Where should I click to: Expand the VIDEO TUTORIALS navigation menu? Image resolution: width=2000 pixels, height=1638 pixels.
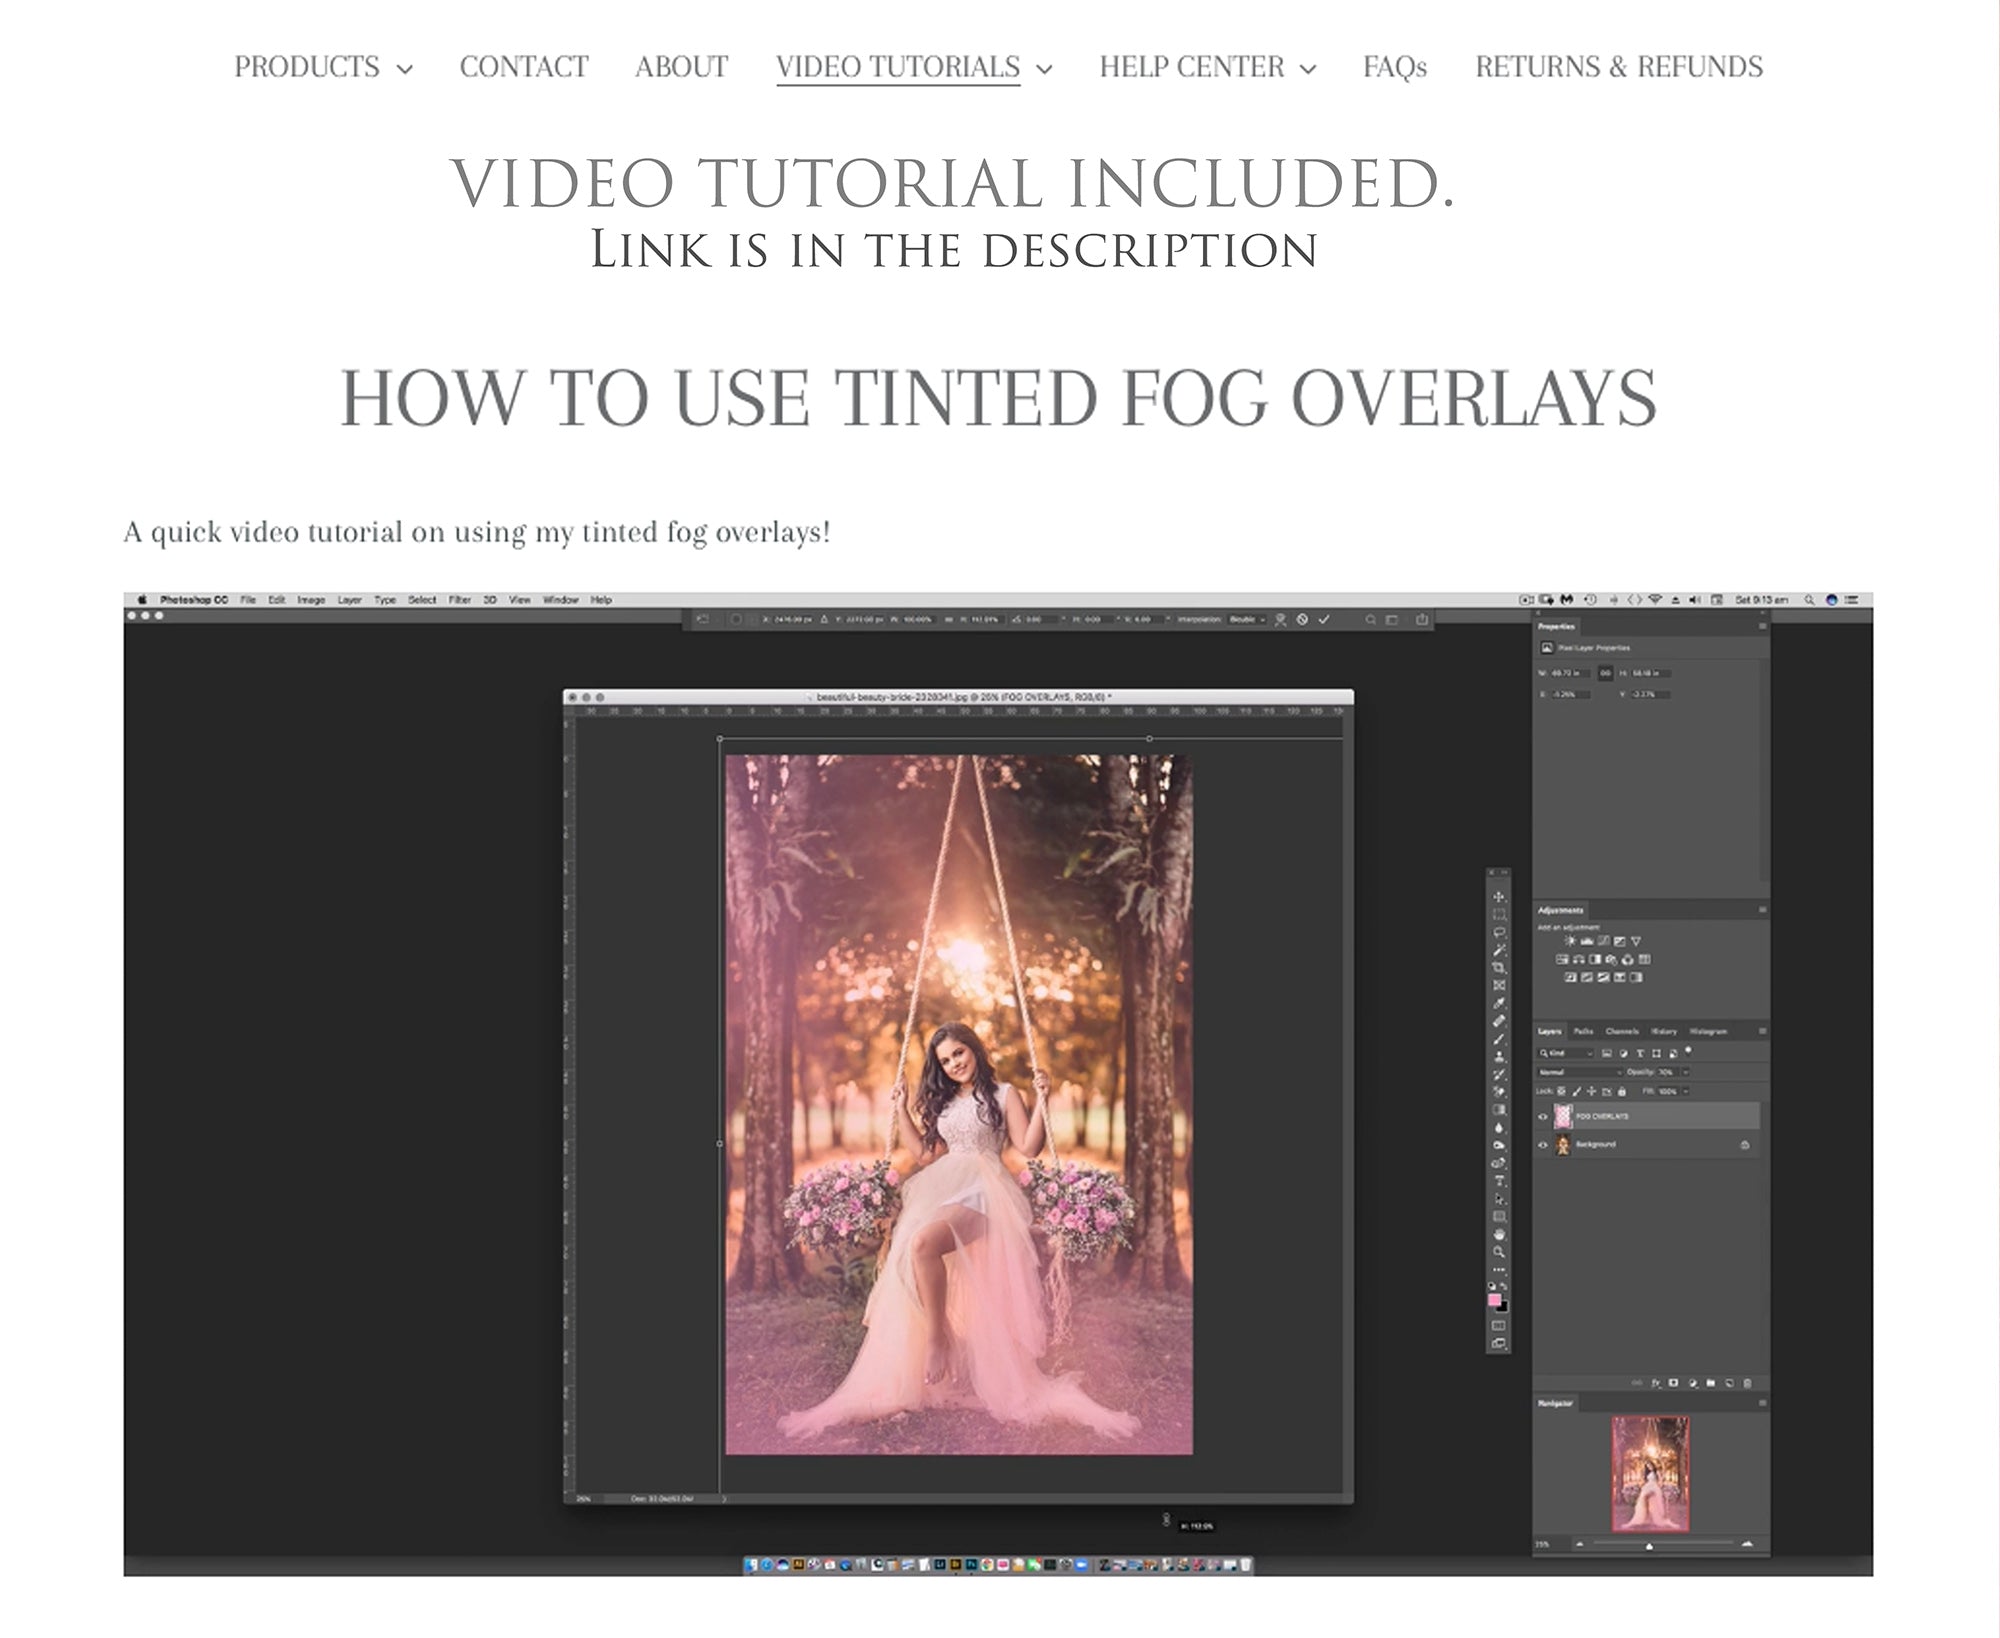pyautogui.click(x=898, y=68)
